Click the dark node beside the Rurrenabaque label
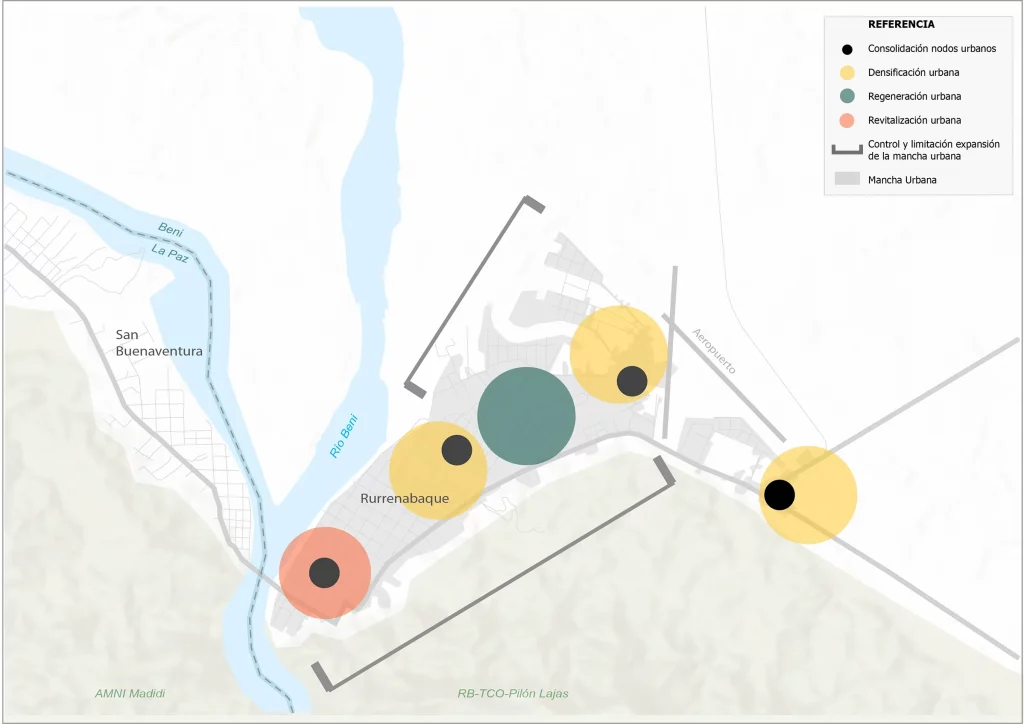 click(457, 450)
